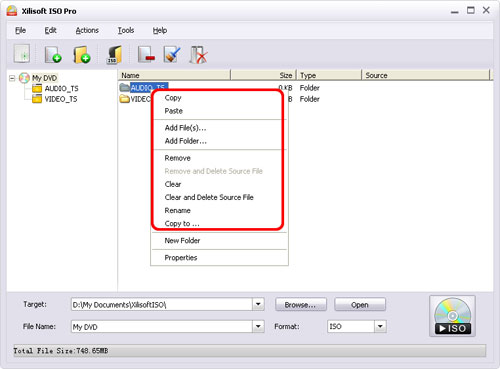The height and width of the screenshot is (369, 500).
Task: Click the Open button
Action: (x=360, y=305)
